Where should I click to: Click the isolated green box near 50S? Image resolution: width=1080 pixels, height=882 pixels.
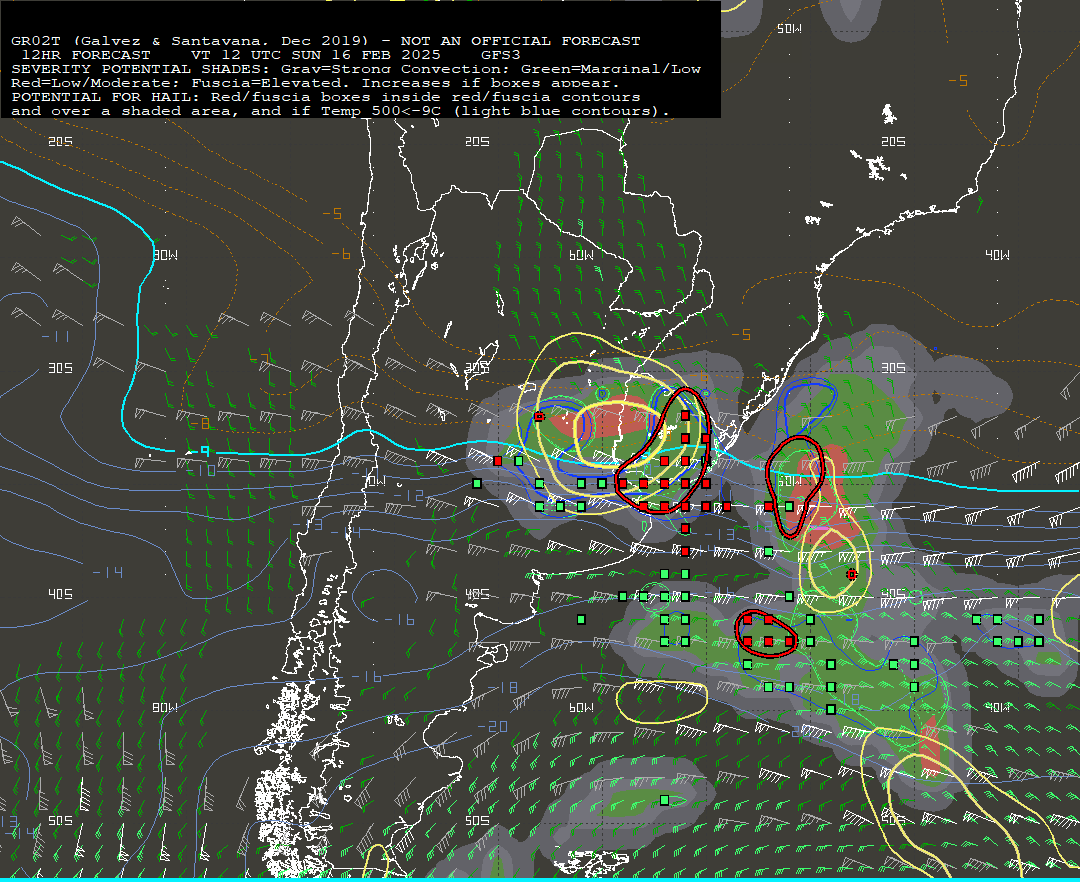[665, 800]
